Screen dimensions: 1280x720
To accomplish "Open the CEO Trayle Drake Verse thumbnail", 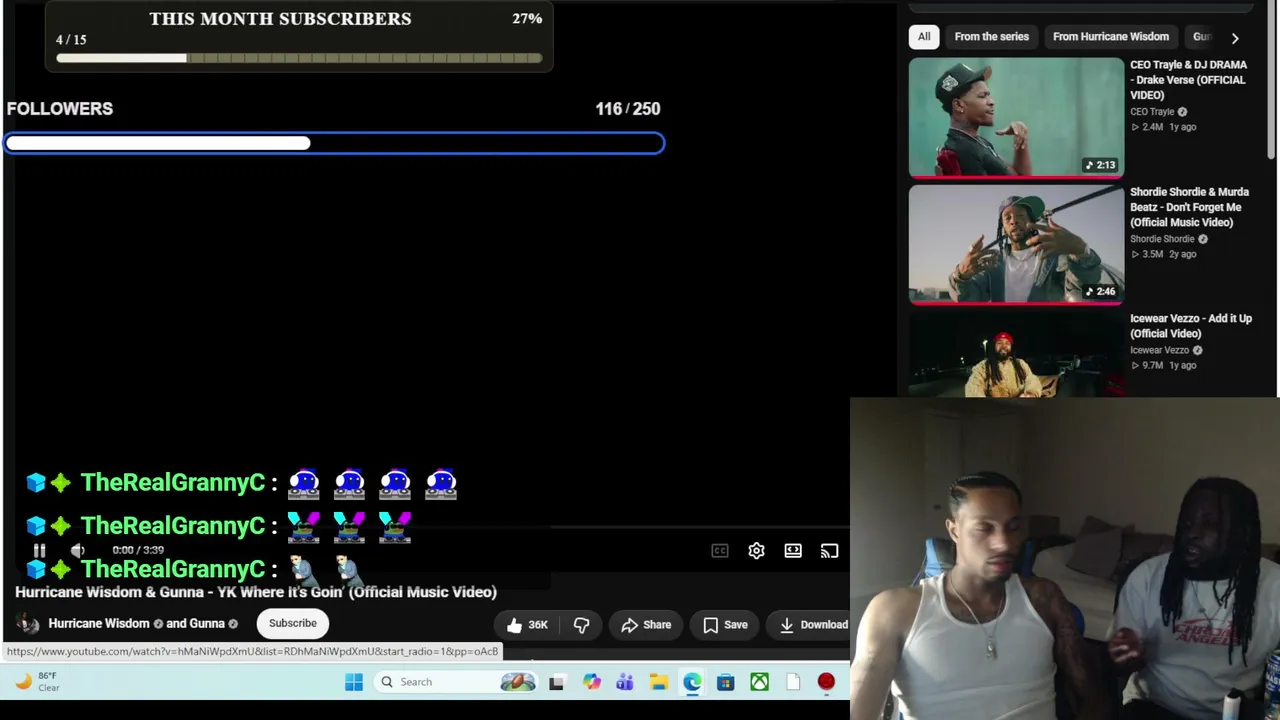I will 1016,118.
